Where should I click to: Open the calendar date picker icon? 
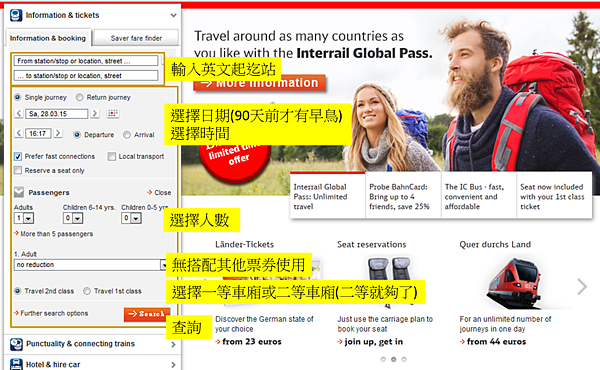(113, 113)
